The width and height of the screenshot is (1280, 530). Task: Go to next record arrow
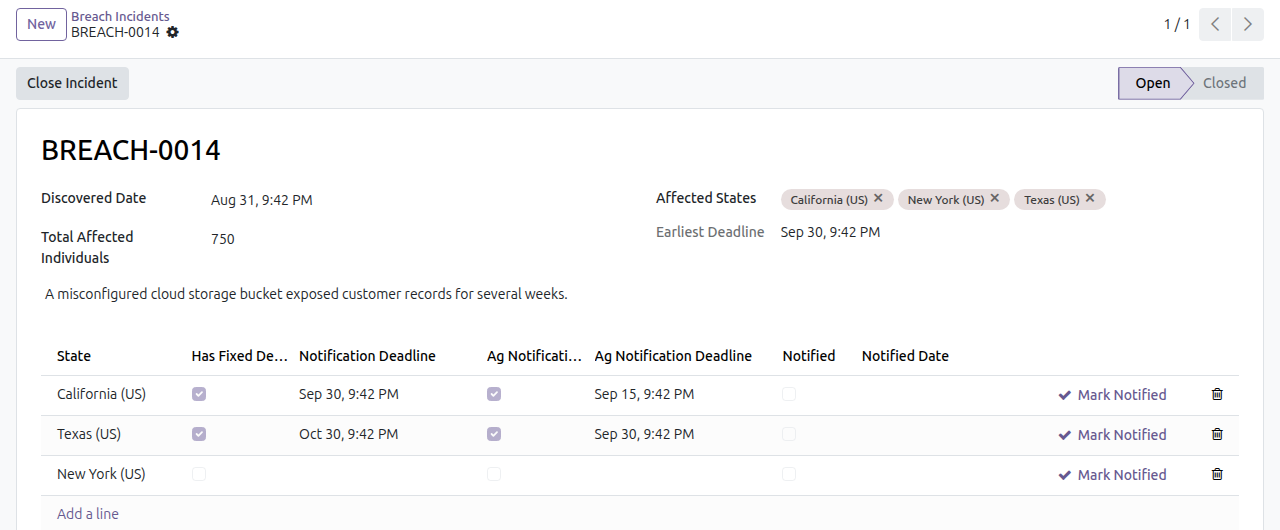point(1248,25)
